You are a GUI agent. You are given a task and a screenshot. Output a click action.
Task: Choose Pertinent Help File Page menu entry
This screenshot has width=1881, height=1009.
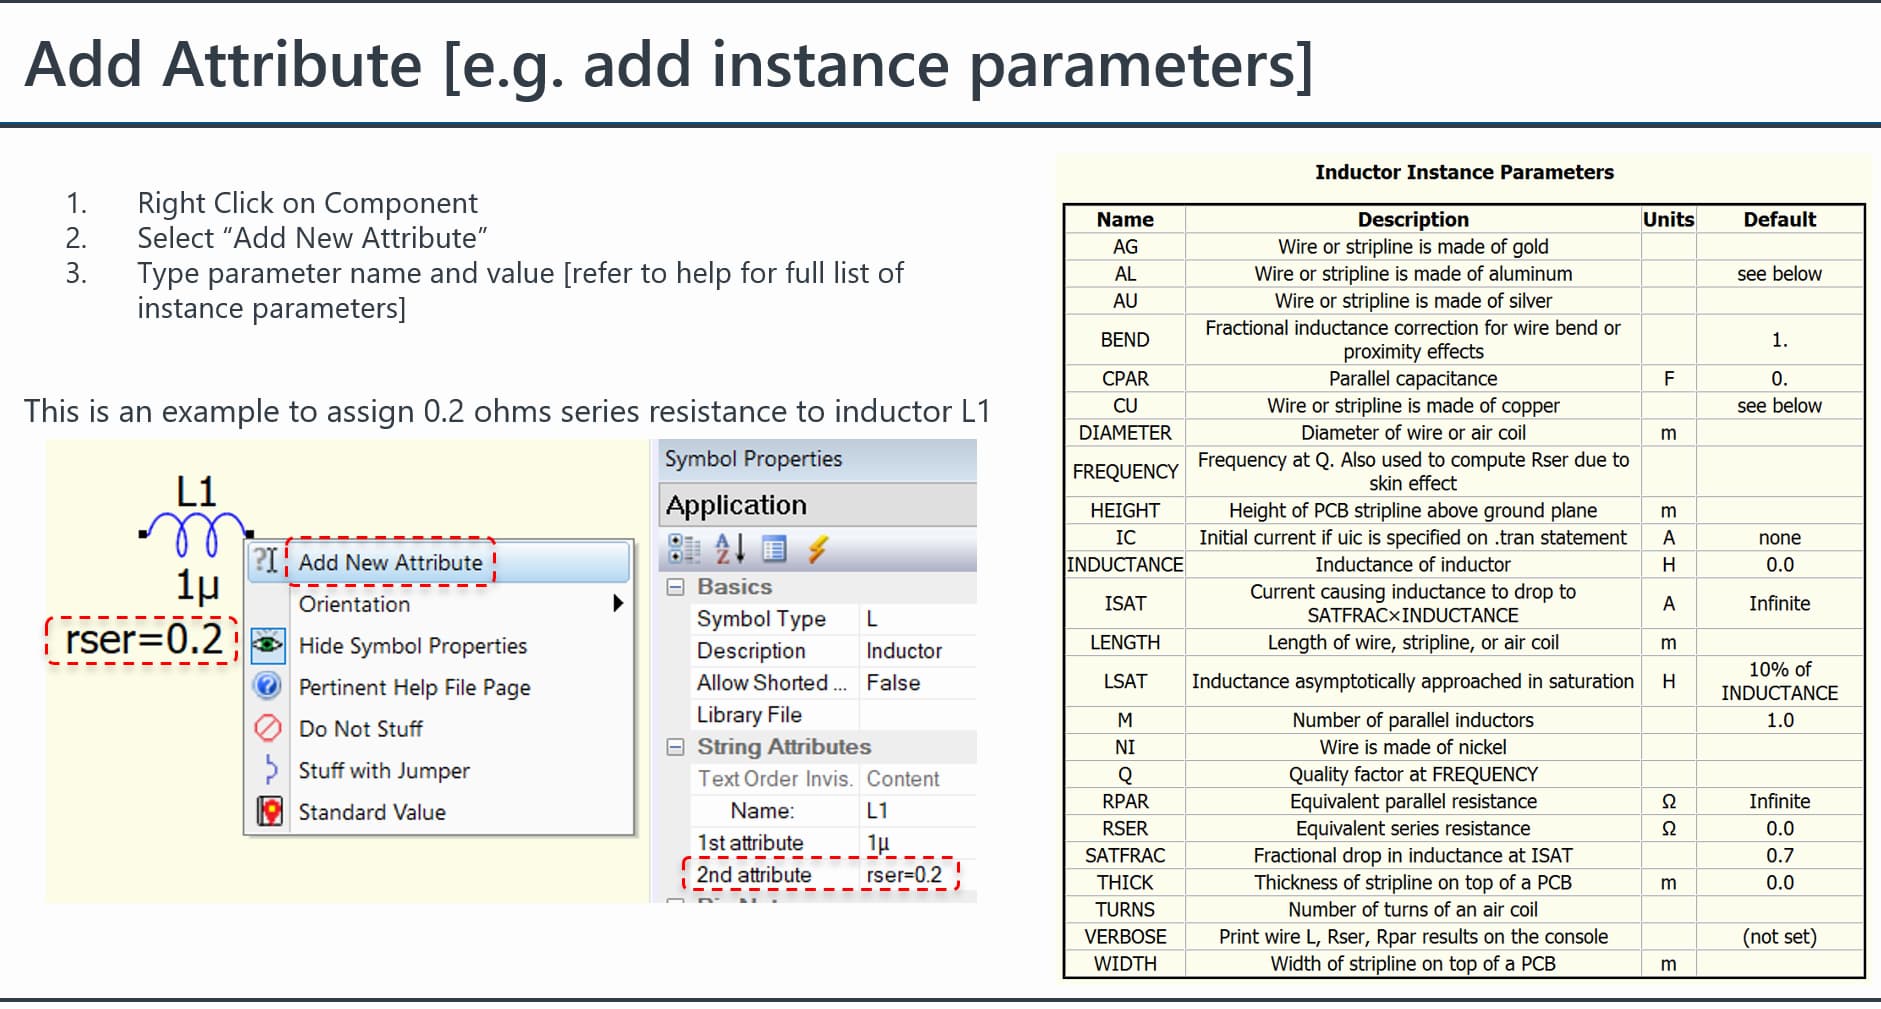click(x=414, y=687)
